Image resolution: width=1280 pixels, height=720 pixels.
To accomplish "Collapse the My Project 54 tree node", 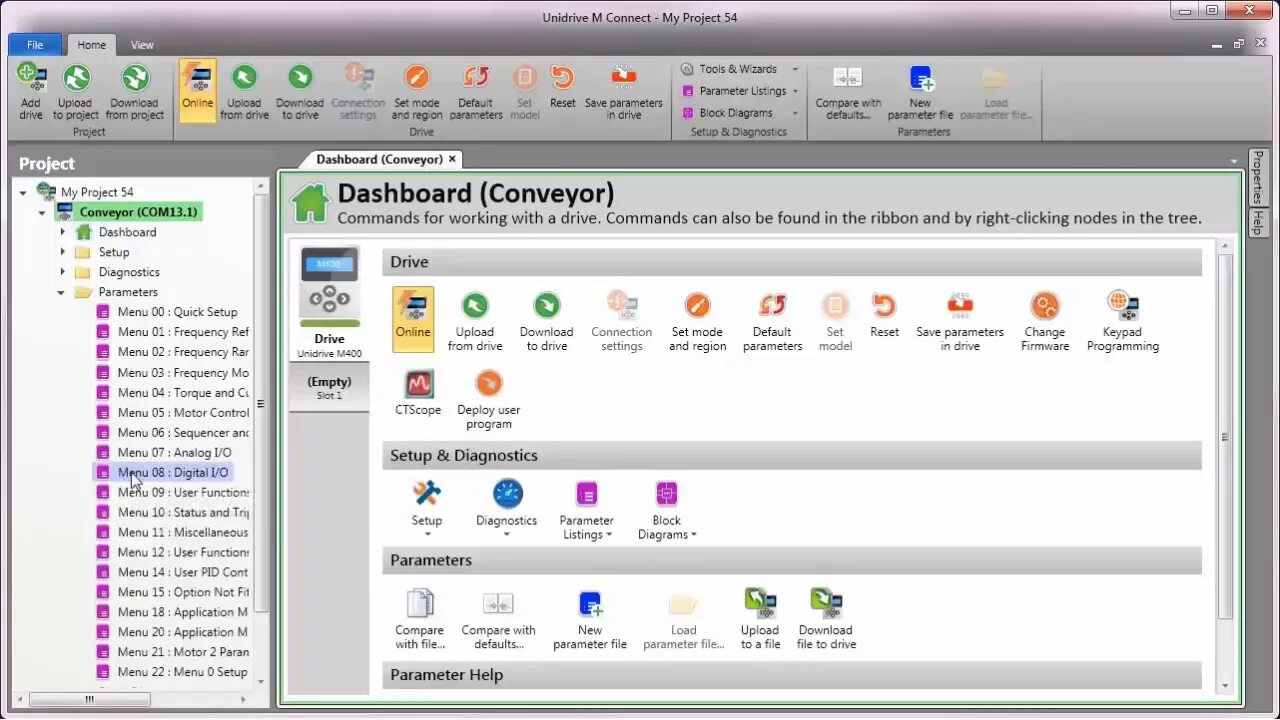I will (23, 192).
